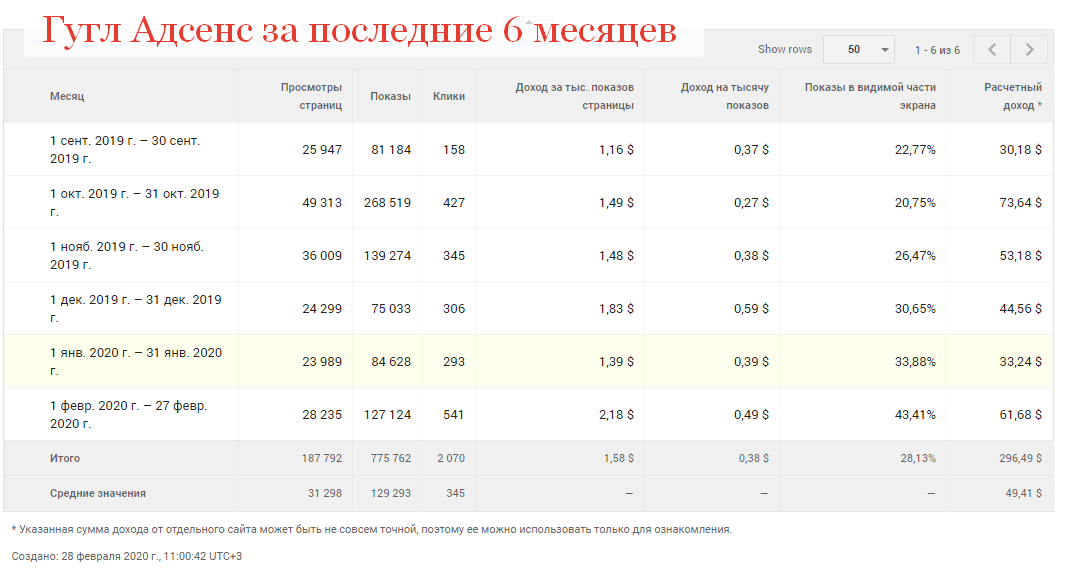This screenshot has height=576, width=1068.
Task: Sort by Показы в видимой части экрана header
Action: point(870,96)
